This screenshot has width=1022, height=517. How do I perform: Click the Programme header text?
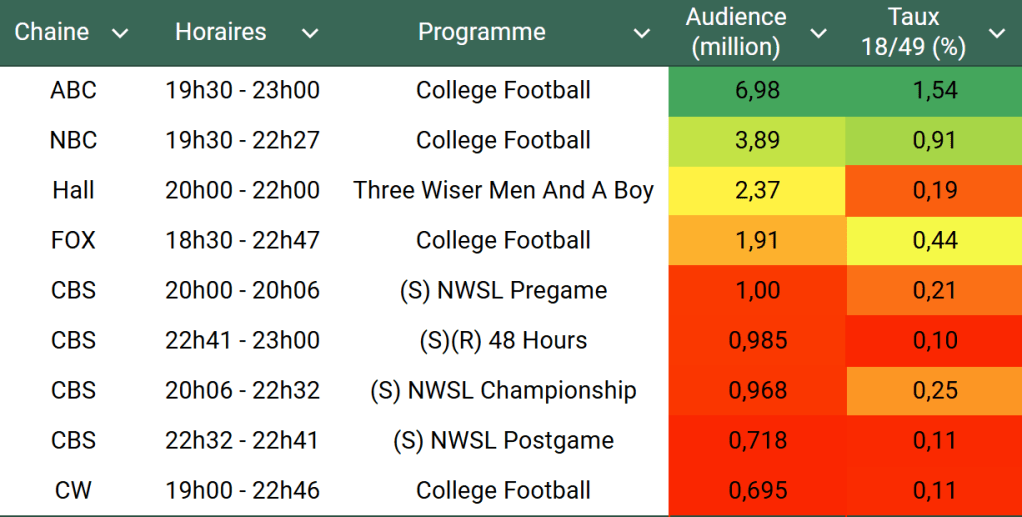tap(482, 32)
